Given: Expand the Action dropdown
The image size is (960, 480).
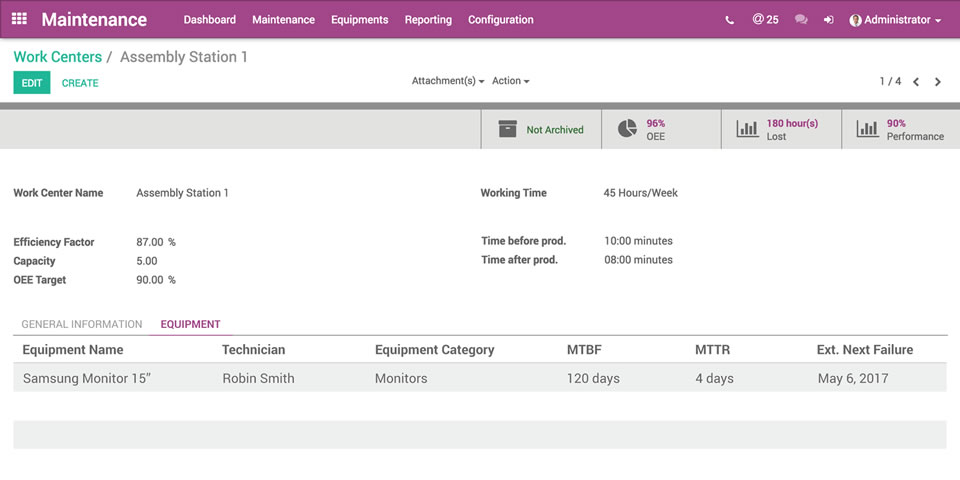Looking at the screenshot, I should [x=510, y=81].
